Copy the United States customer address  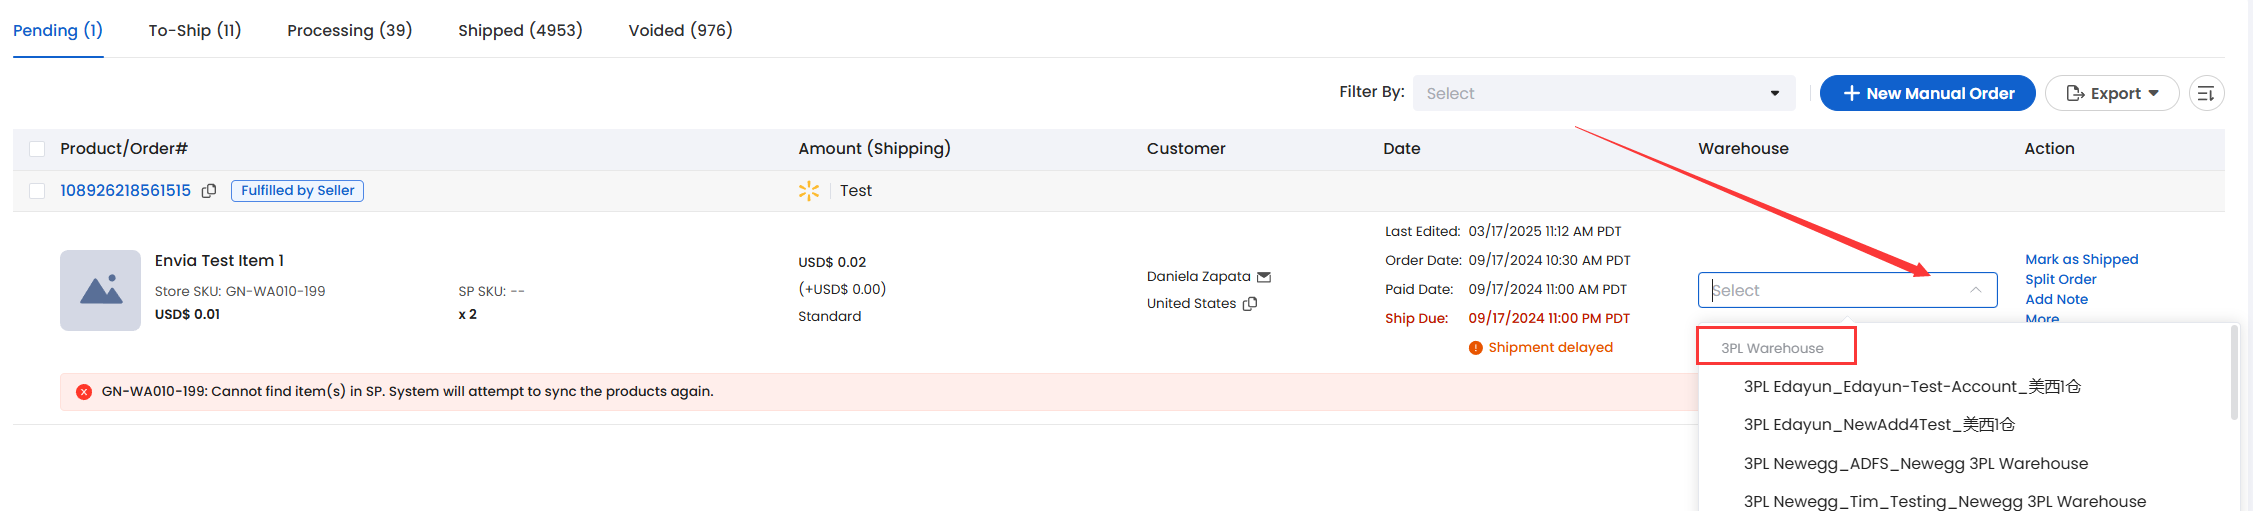1250,304
